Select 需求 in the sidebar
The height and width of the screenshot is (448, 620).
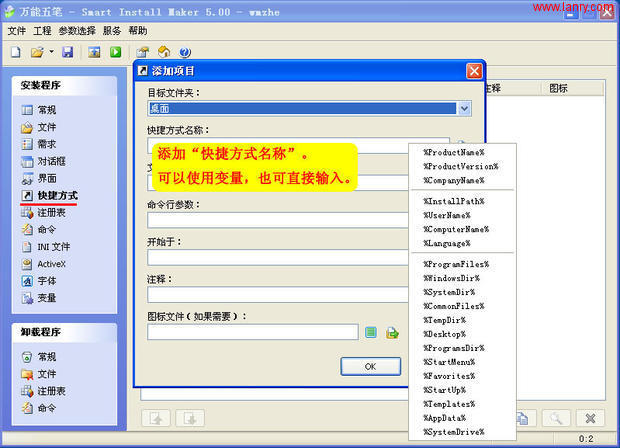coord(39,144)
